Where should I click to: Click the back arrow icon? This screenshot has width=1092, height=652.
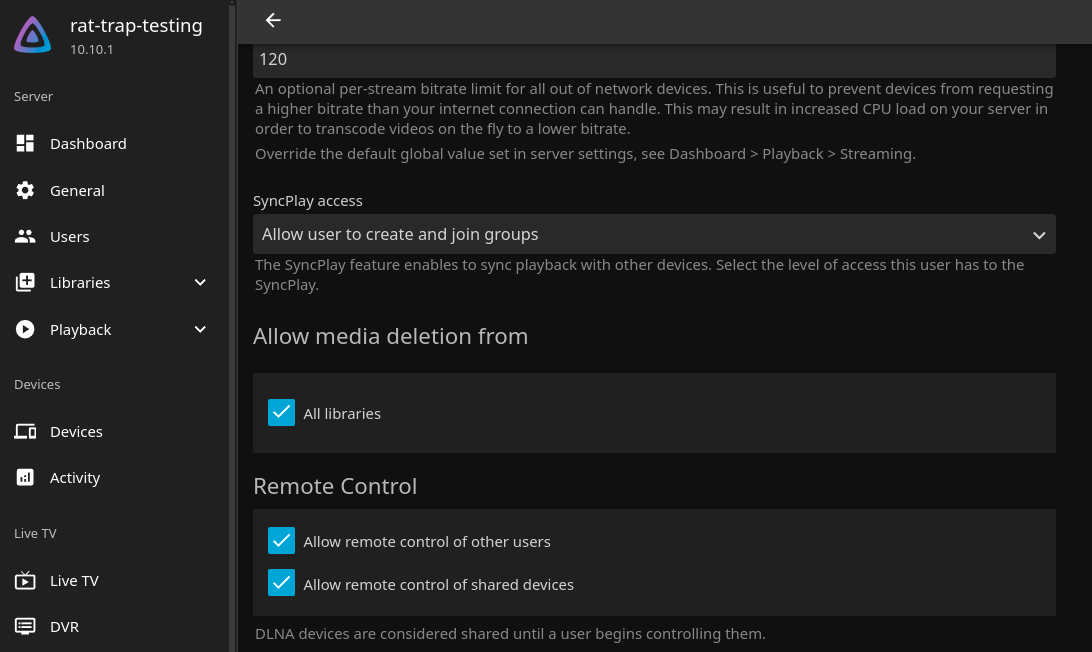coord(273,20)
